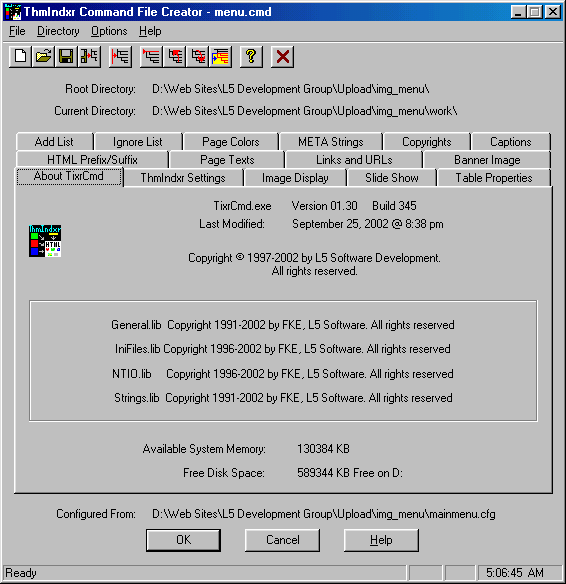Open the Help menu
The height and width of the screenshot is (584, 566).
coord(150,31)
